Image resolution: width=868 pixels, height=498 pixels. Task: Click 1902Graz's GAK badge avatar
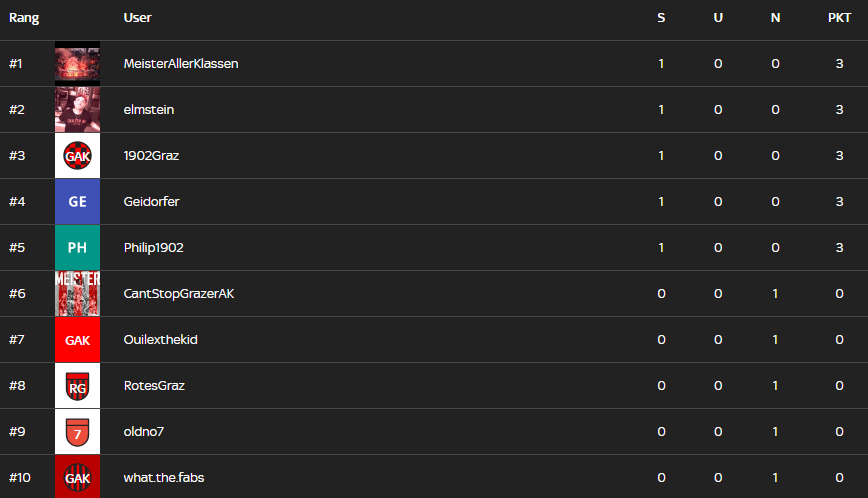pyautogui.click(x=77, y=156)
